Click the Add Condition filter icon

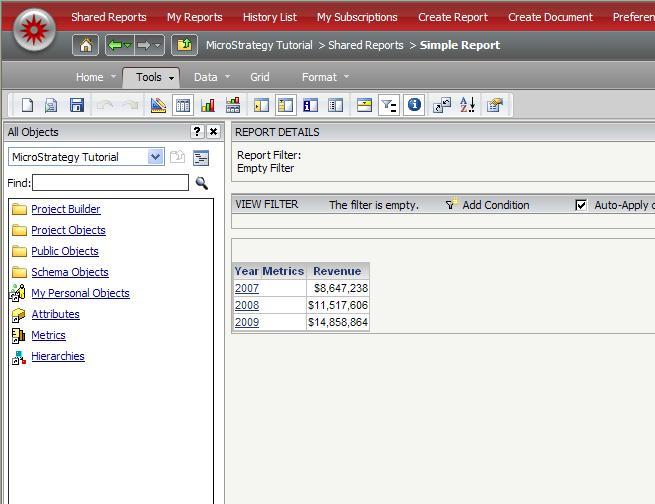point(451,204)
